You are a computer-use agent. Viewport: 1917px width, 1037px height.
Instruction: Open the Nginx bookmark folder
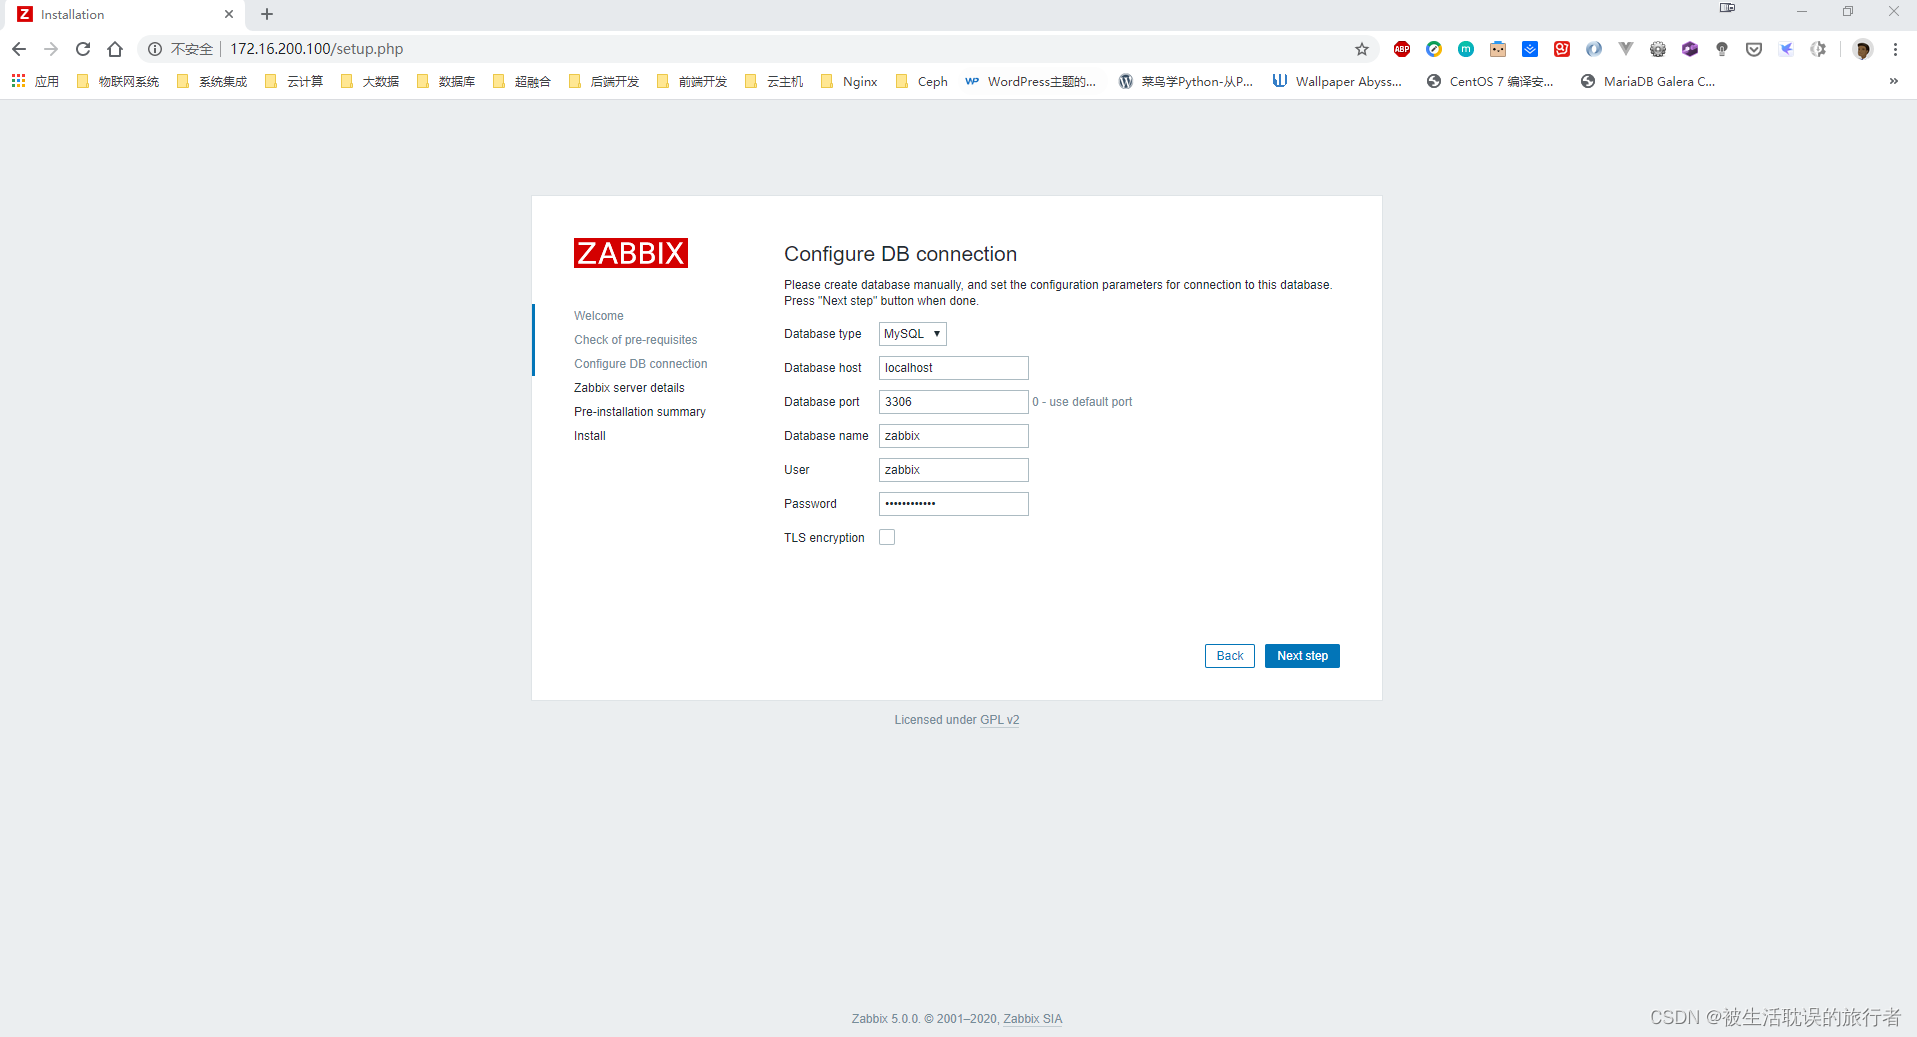849,82
